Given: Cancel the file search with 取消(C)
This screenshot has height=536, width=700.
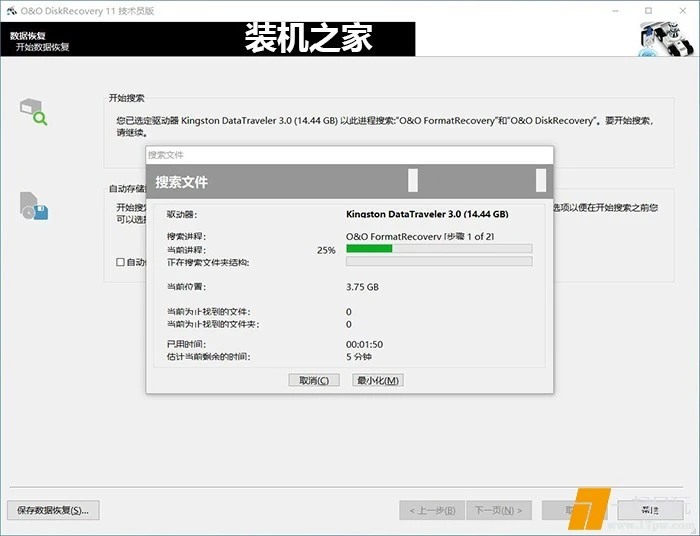Looking at the screenshot, I should coord(313,380).
